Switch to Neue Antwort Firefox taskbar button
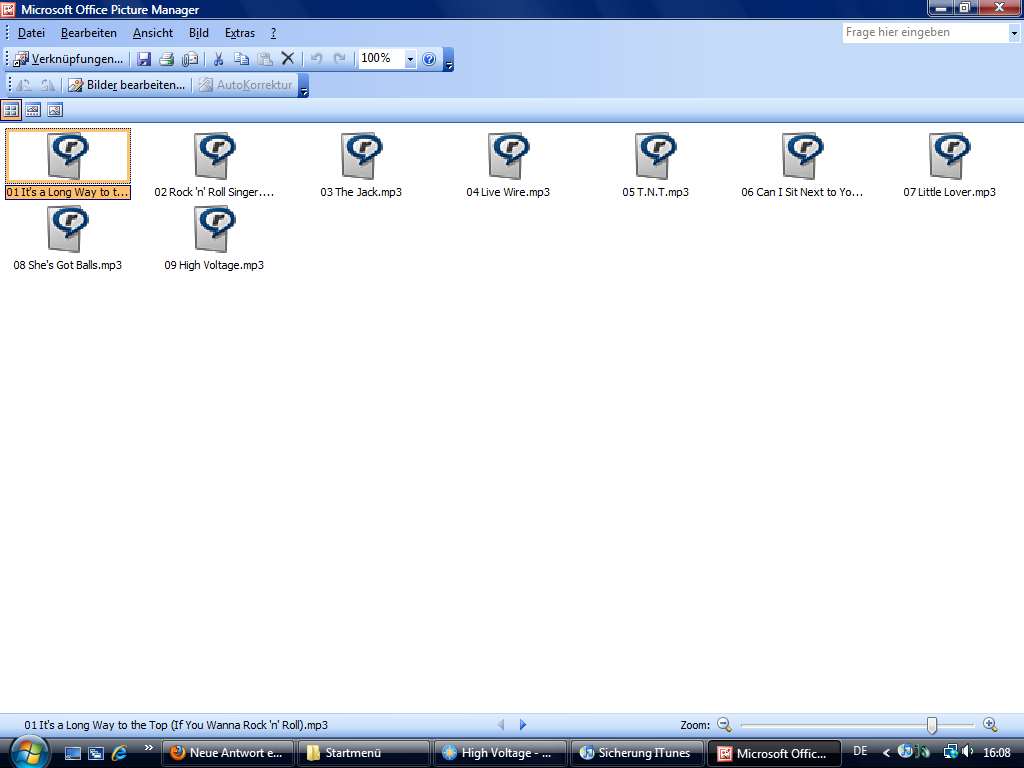The height and width of the screenshot is (768, 1024). tap(228, 753)
